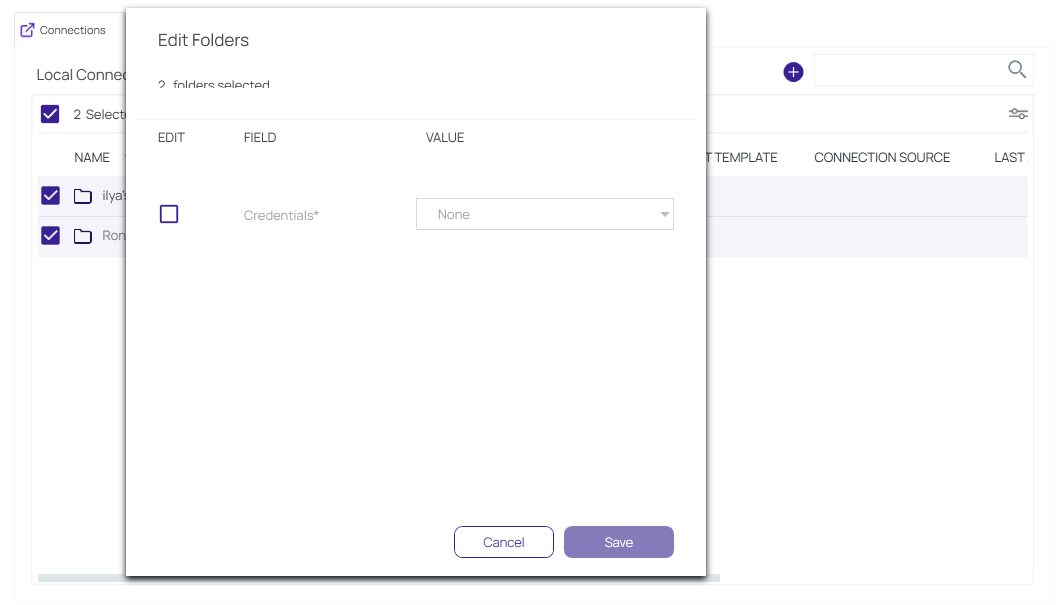1064x605 pixels.
Task: Click the plus icon to add connection
Action: point(793,72)
